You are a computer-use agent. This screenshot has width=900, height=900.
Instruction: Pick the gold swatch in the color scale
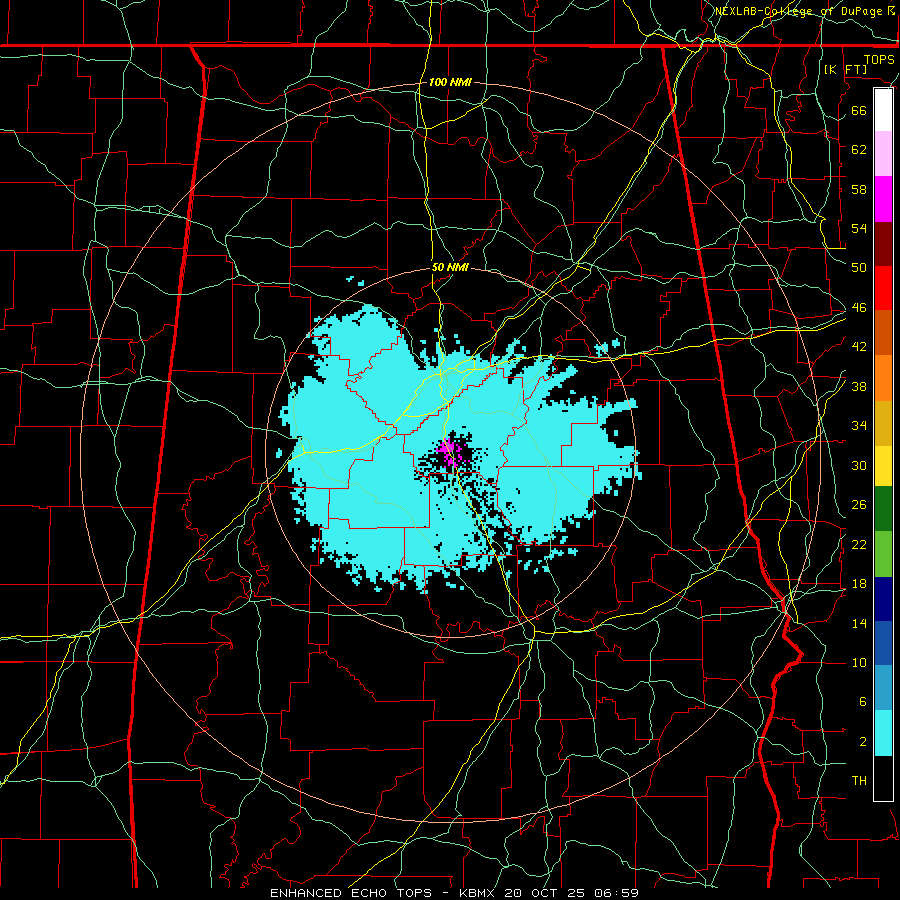883,423
